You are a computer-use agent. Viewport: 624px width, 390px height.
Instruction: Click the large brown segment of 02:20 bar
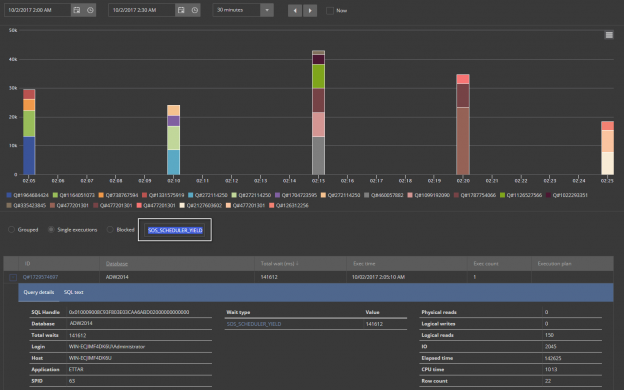coord(463,141)
